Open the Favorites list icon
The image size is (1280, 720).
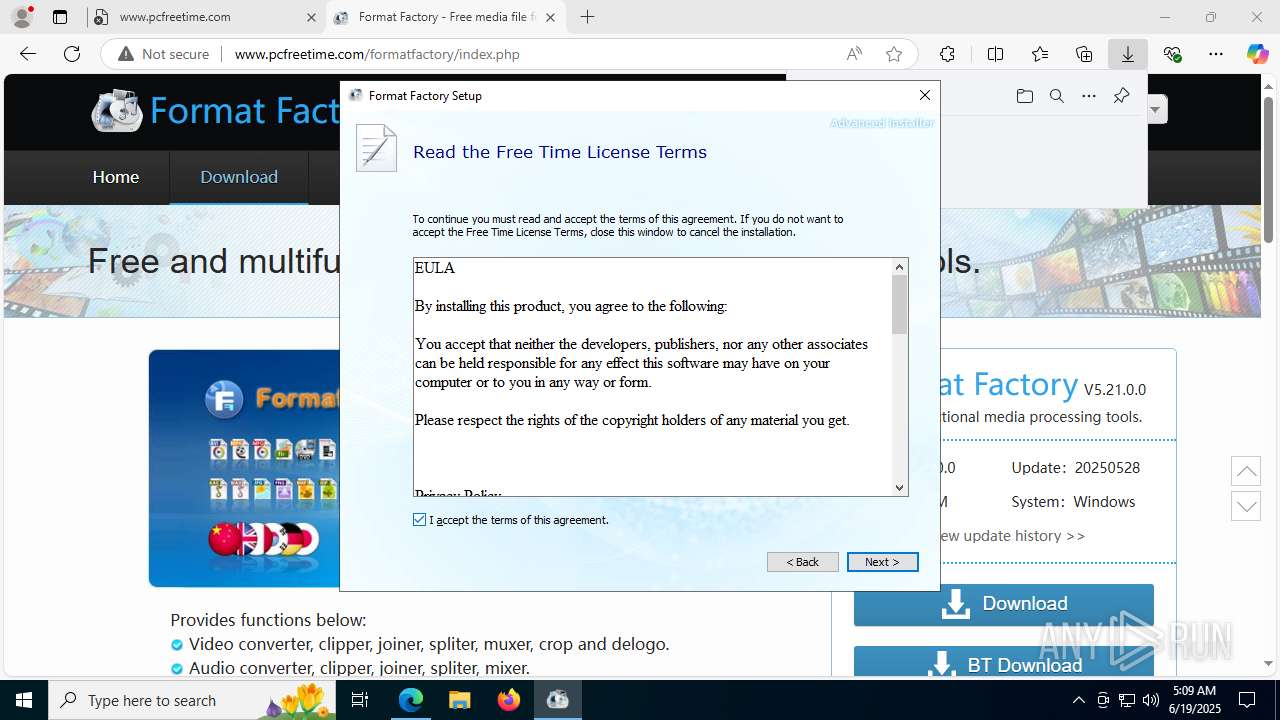coord(1040,54)
